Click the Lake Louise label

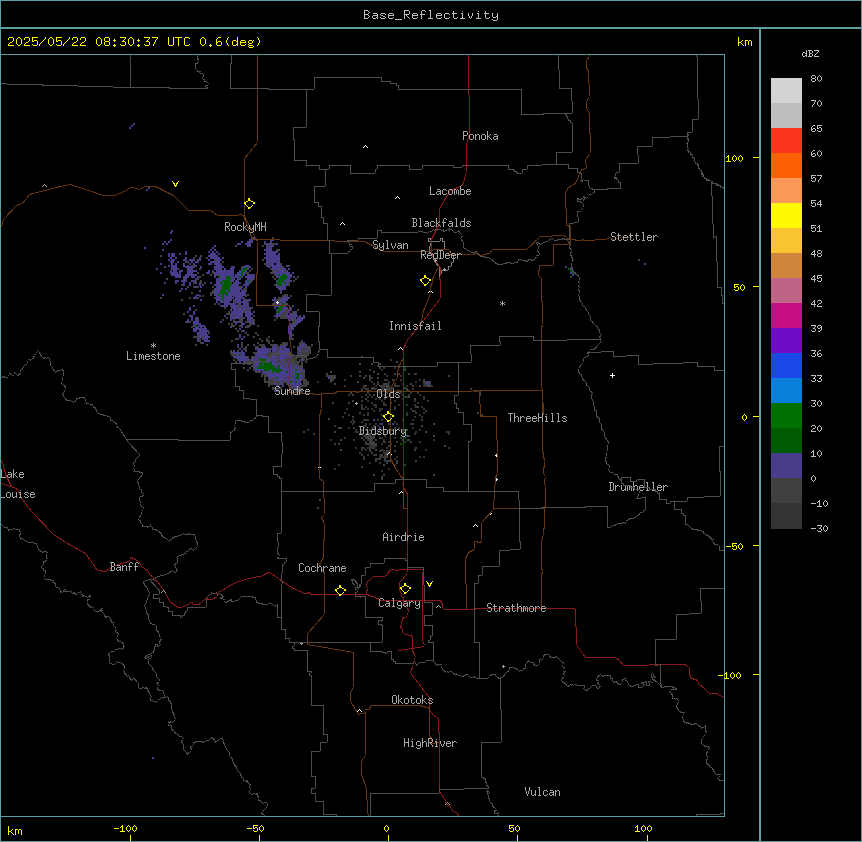coord(18,484)
